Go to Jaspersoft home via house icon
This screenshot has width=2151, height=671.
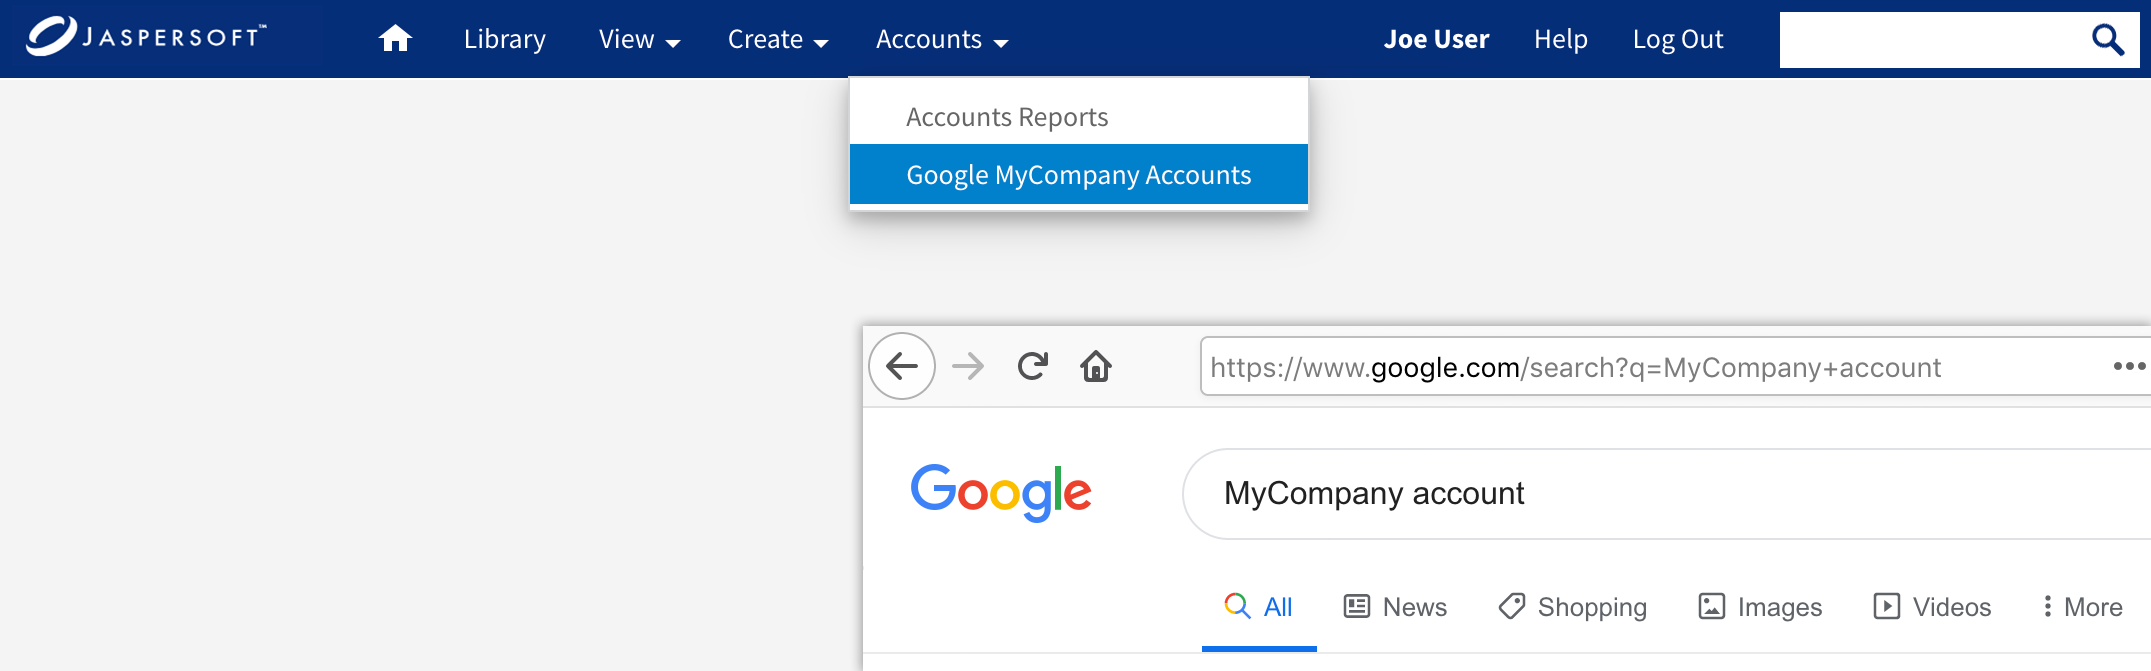point(395,38)
